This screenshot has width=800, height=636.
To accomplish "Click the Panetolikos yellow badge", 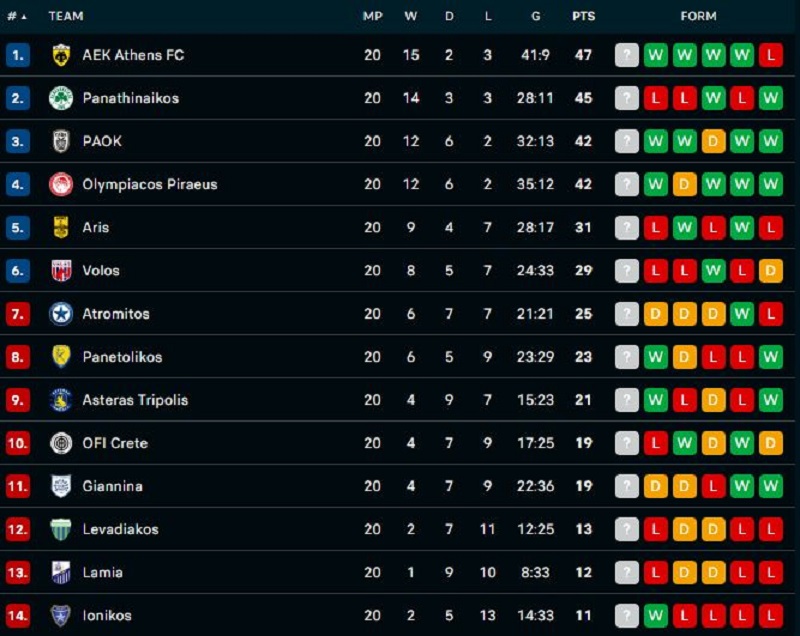I will [61, 357].
